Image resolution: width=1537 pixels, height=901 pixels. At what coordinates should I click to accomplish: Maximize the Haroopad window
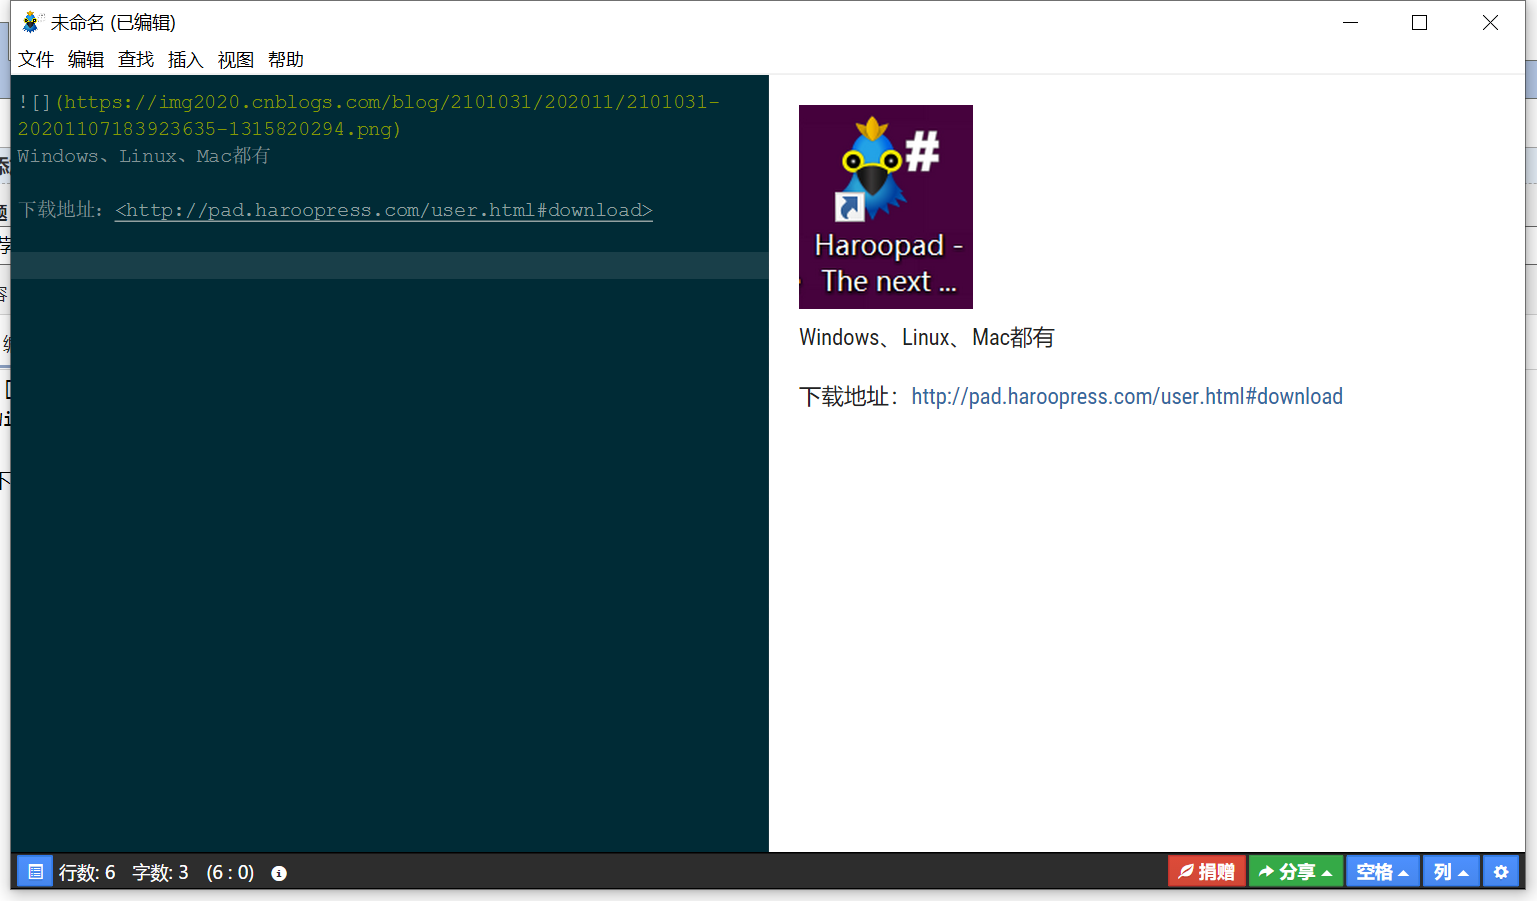click(1419, 22)
